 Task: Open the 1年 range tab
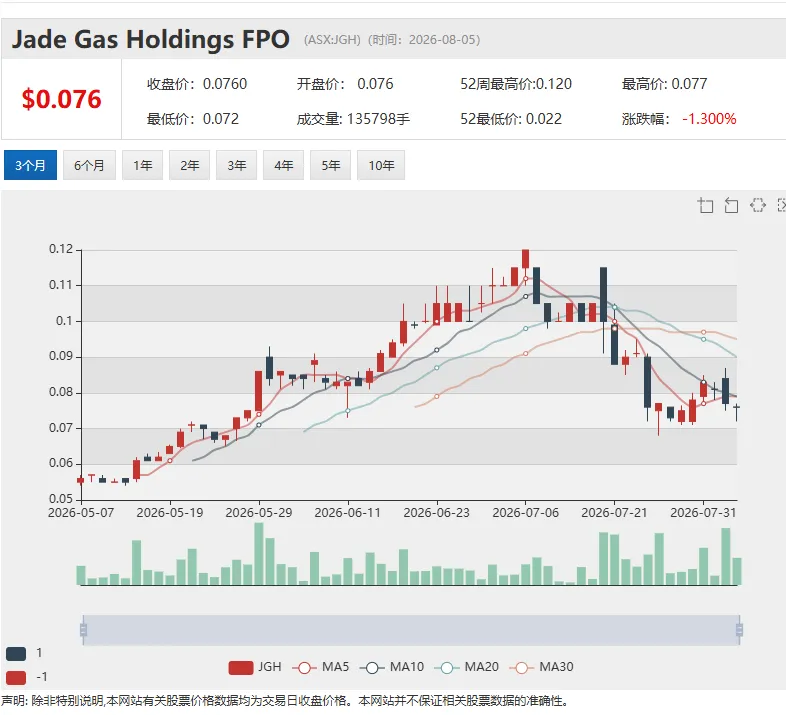(x=142, y=165)
